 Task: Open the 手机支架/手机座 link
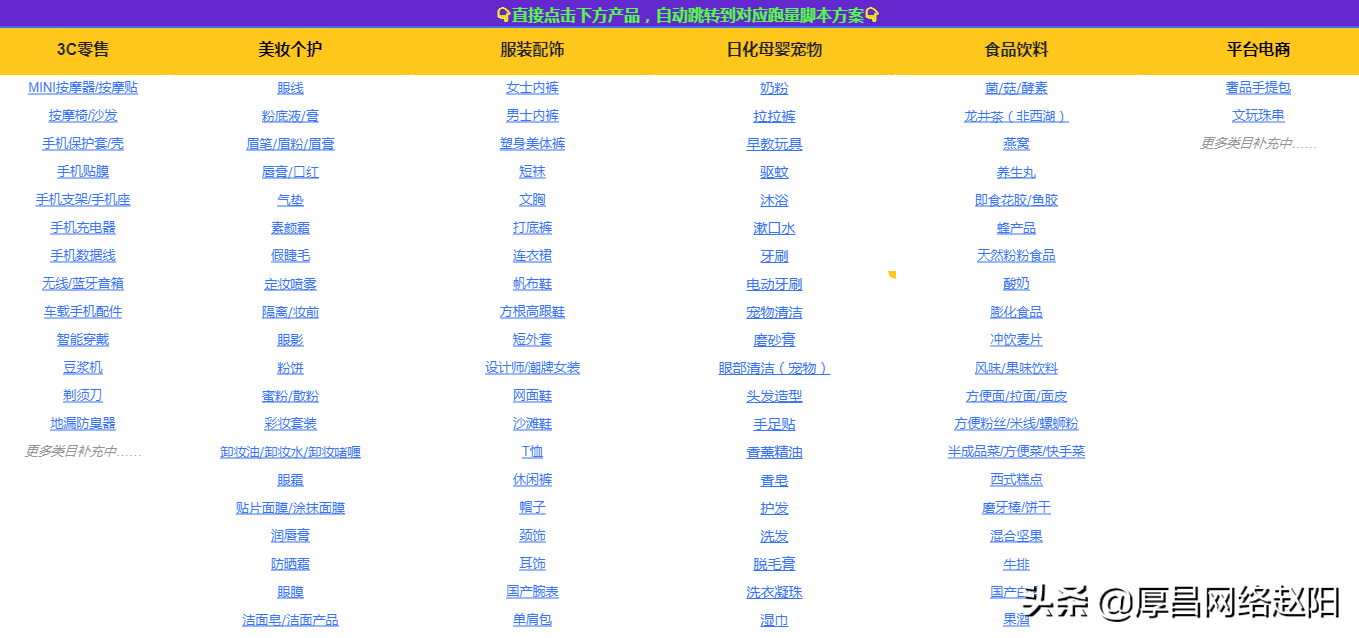click(x=83, y=200)
